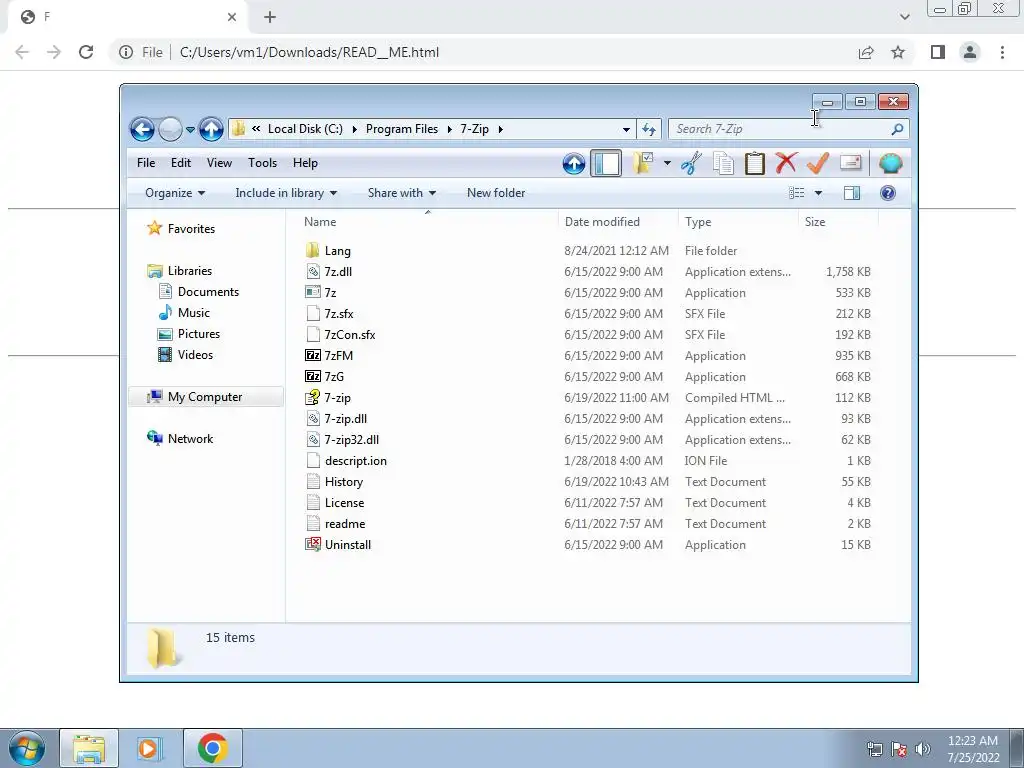Viewport: 1024px width, 768px height.
Task: Open Classic Explorer settings shell icon
Action: 890,163
